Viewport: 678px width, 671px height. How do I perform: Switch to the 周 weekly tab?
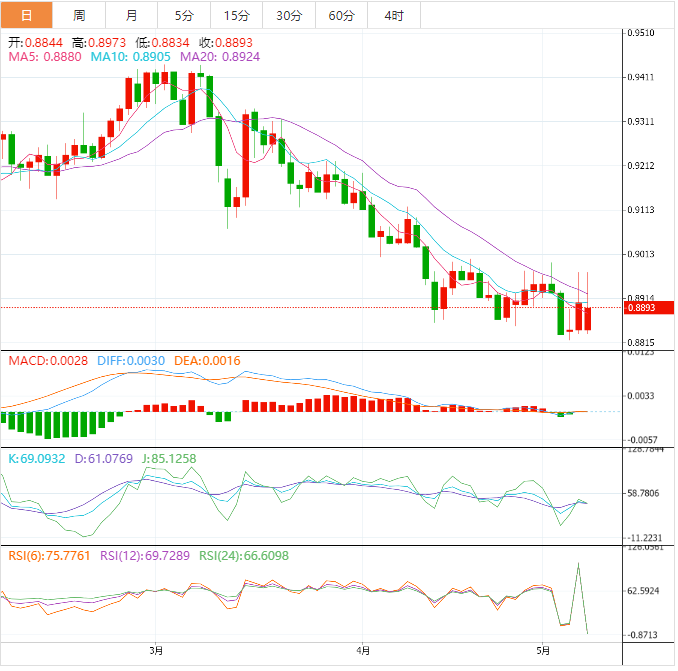coord(79,16)
